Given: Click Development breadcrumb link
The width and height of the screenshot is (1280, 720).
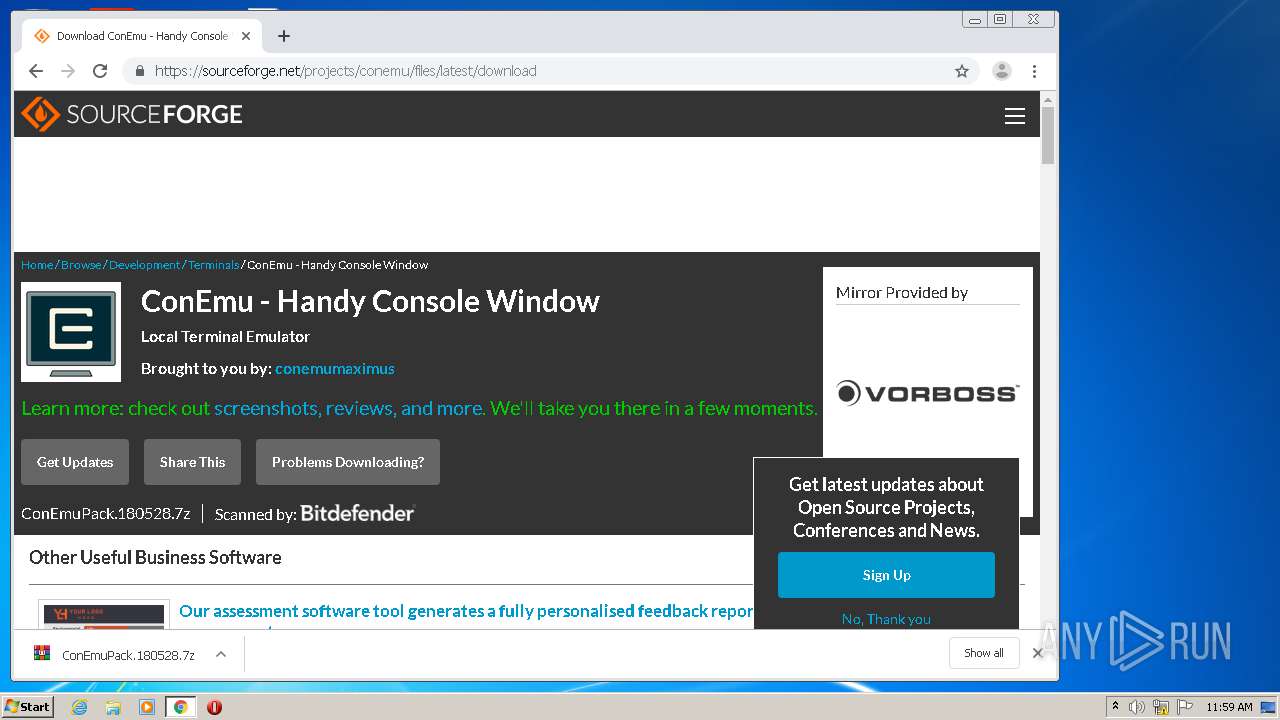Looking at the screenshot, I should (145, 265).
